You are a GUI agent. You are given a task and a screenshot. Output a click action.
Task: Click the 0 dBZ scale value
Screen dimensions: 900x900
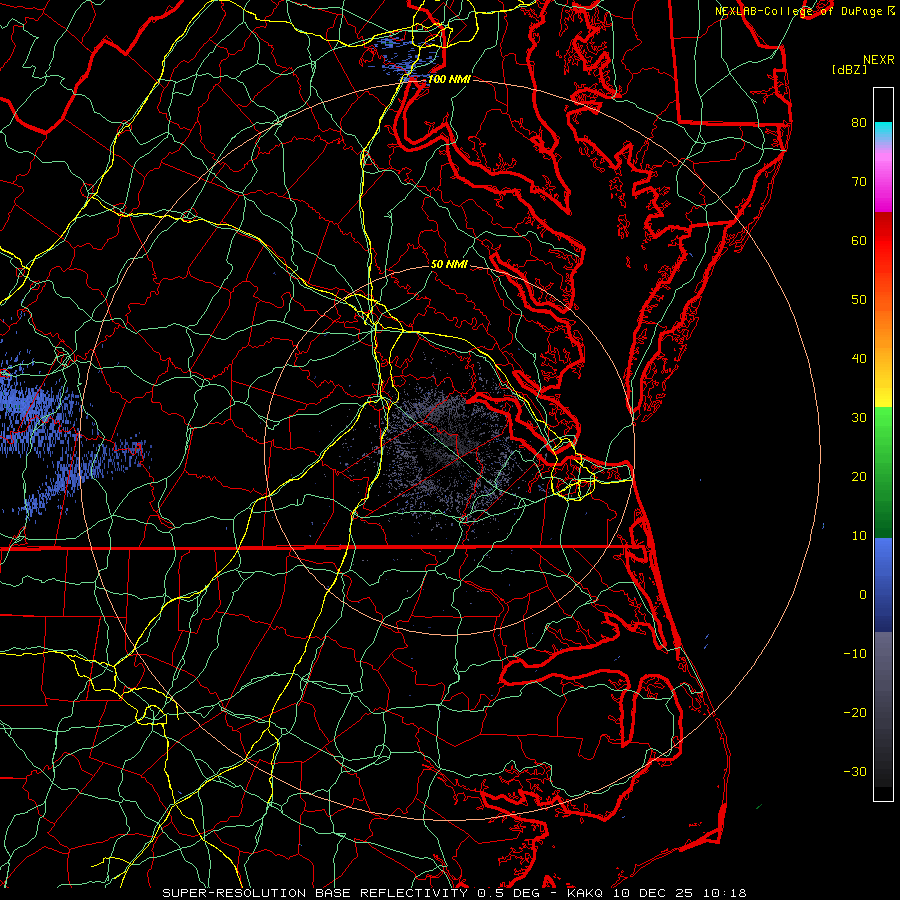863,595
